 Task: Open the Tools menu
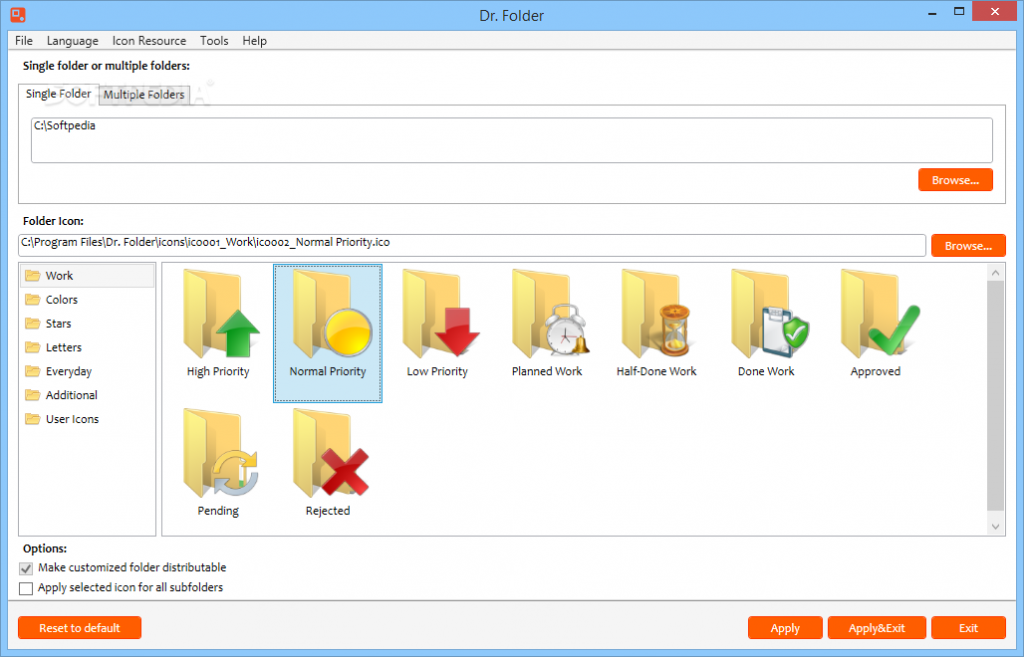pos(214,40)
